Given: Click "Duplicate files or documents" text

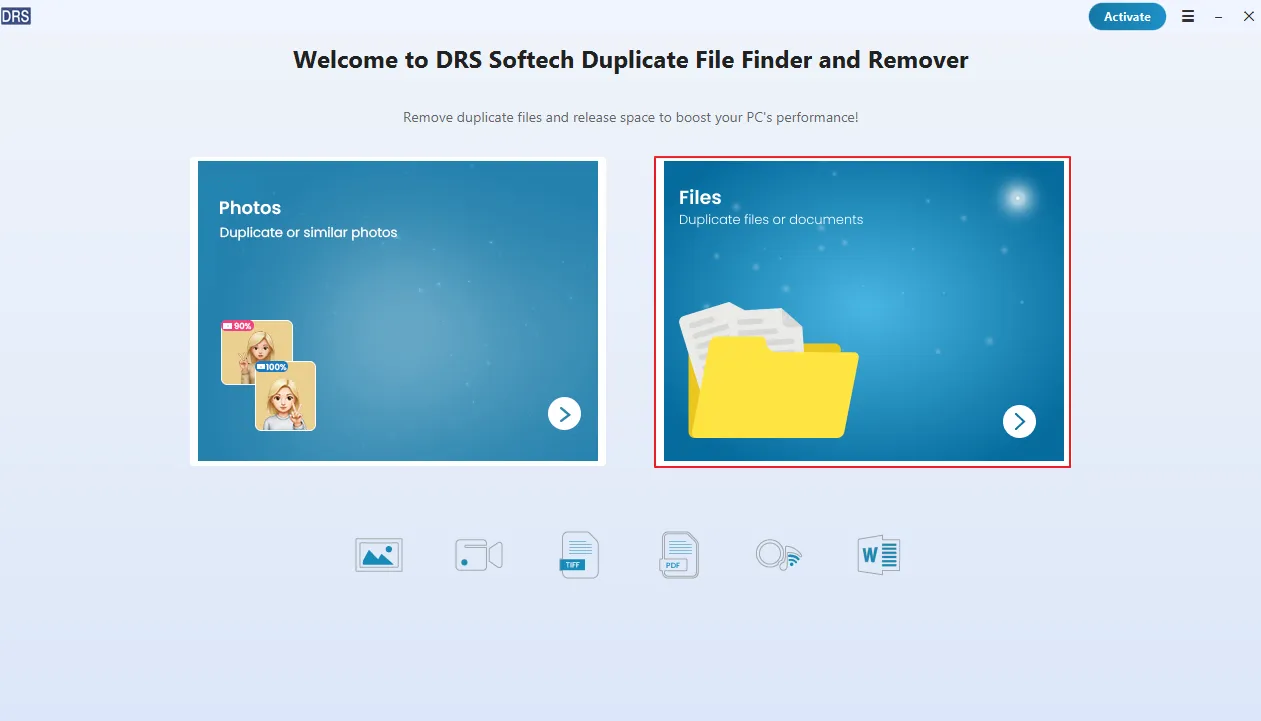Looking at the screenshot, I should coord(771,219).
